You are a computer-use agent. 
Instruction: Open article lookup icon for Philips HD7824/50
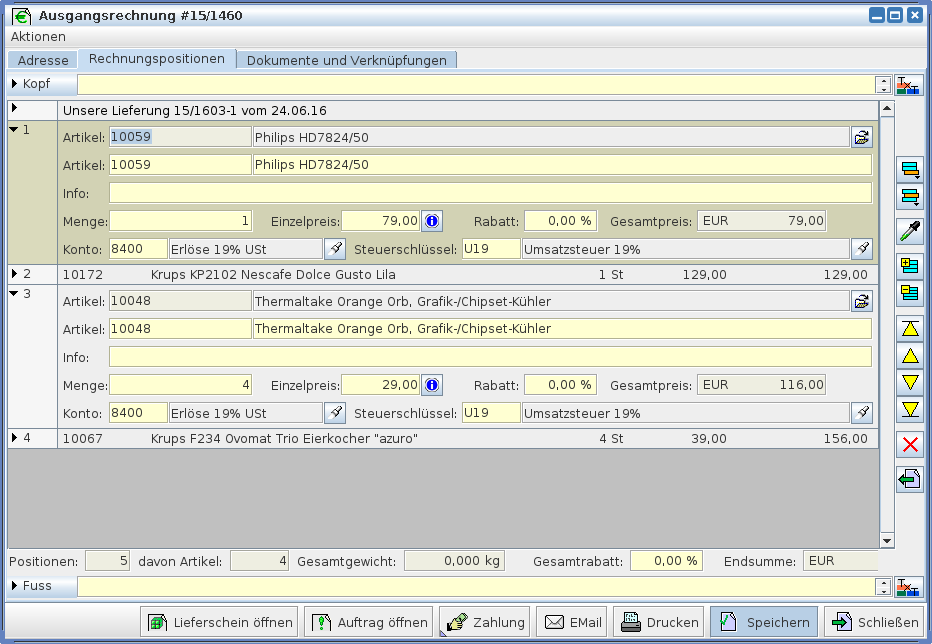(x=861, y=137)
